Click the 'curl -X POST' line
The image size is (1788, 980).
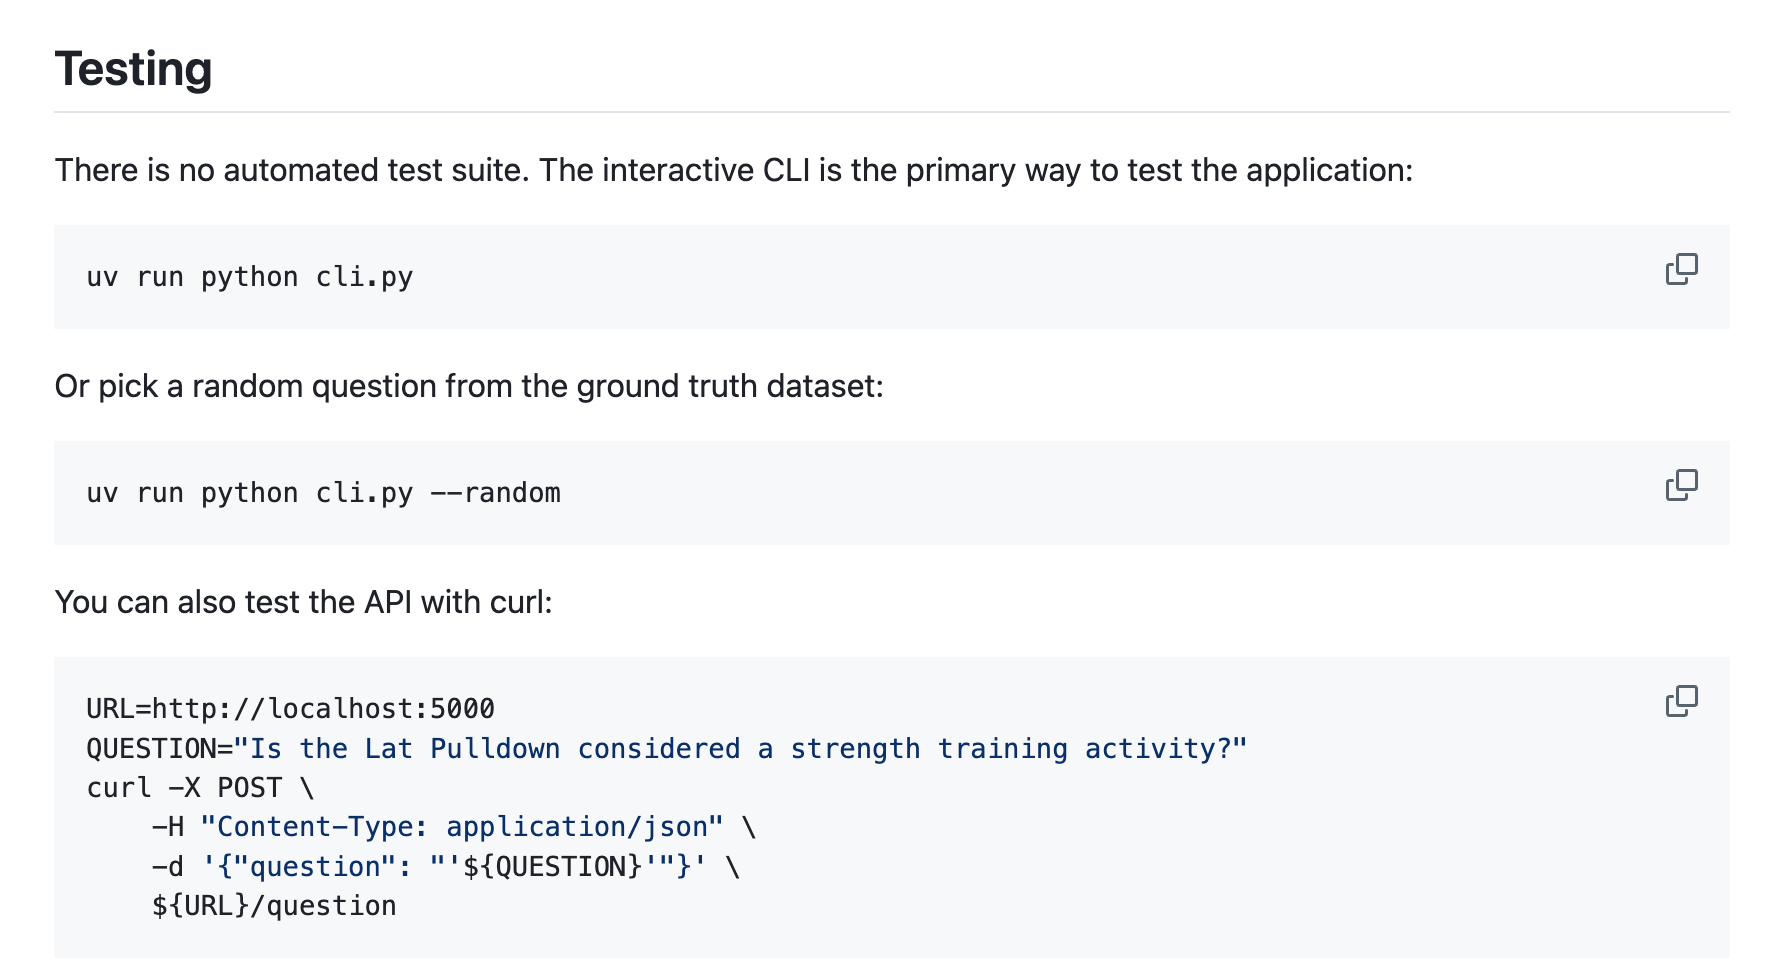(200, 788)
